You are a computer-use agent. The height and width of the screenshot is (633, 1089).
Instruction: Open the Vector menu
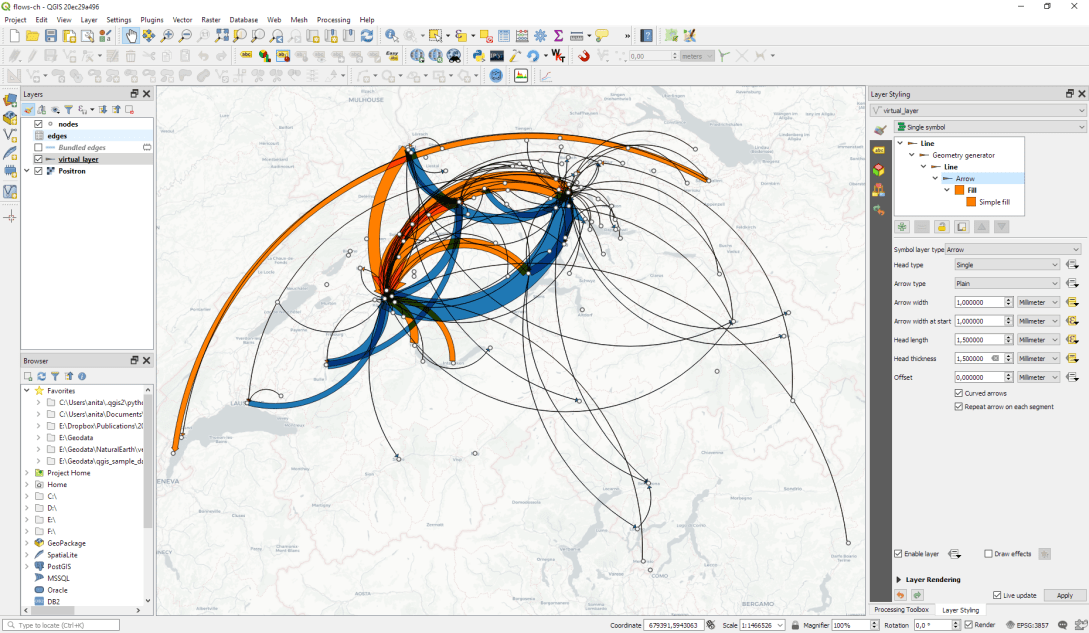[x=181, y=18]
